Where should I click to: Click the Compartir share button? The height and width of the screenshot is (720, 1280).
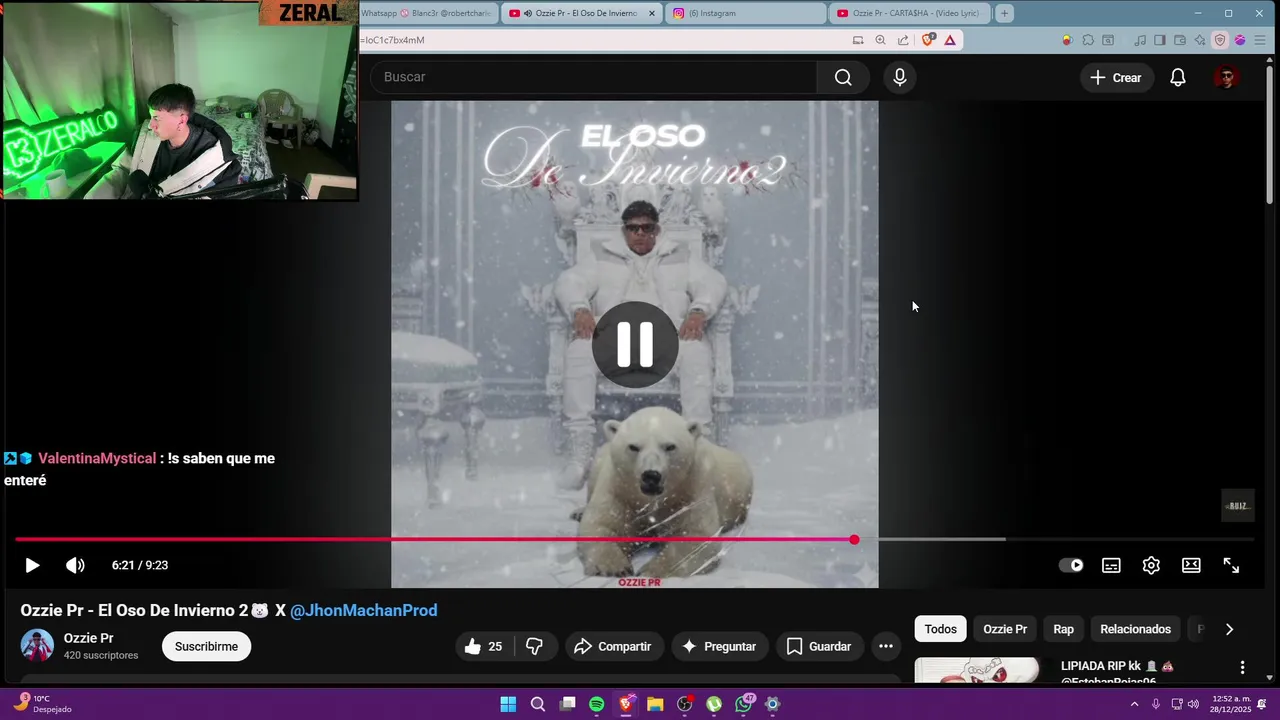[x=613, y=647]
